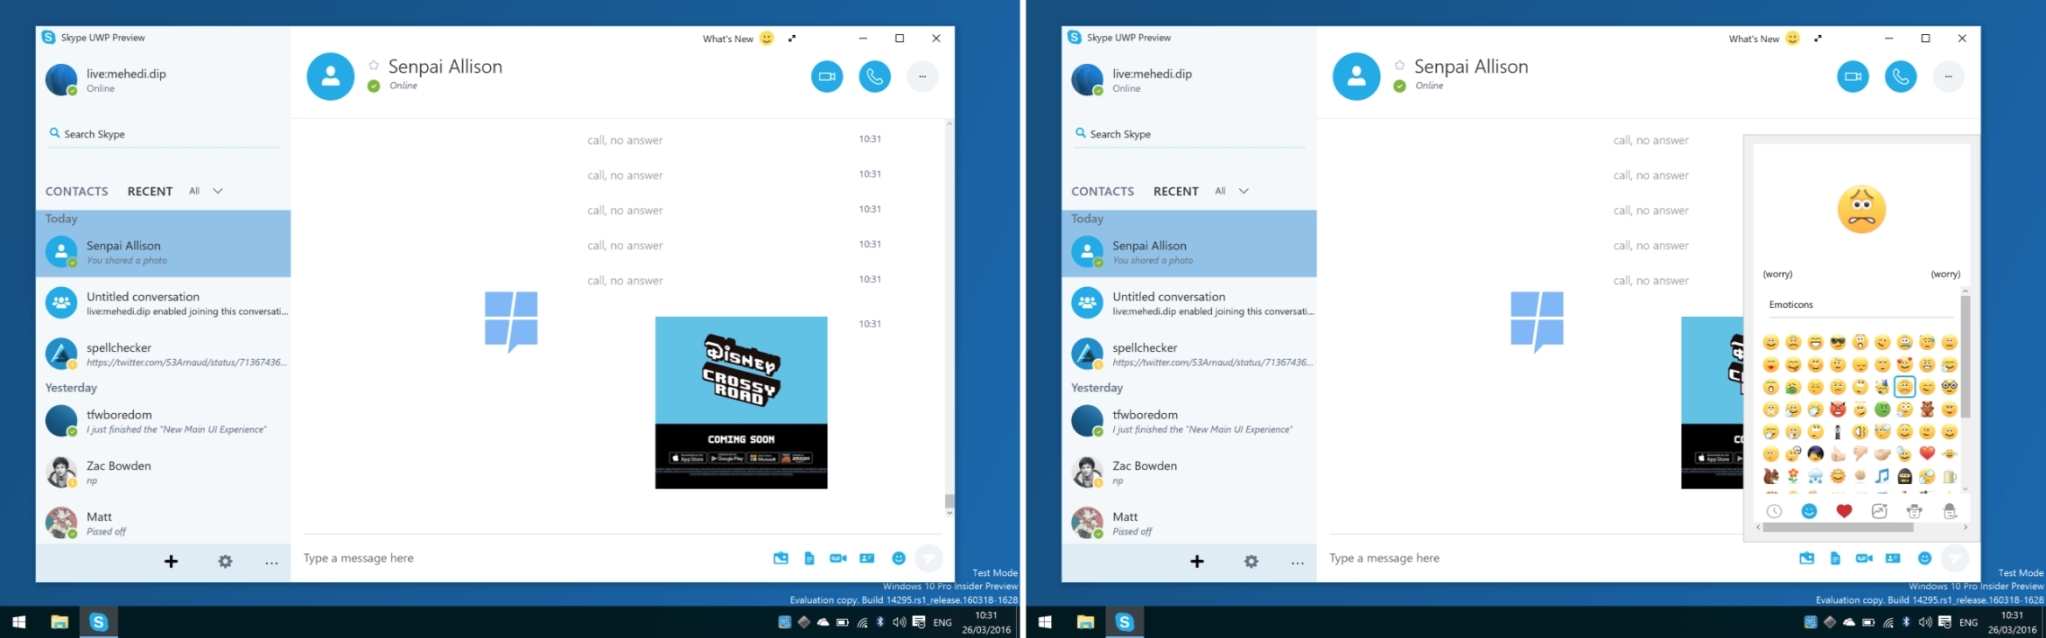
Task: Open more options circle in right window header
Action: click(1948, 76)
